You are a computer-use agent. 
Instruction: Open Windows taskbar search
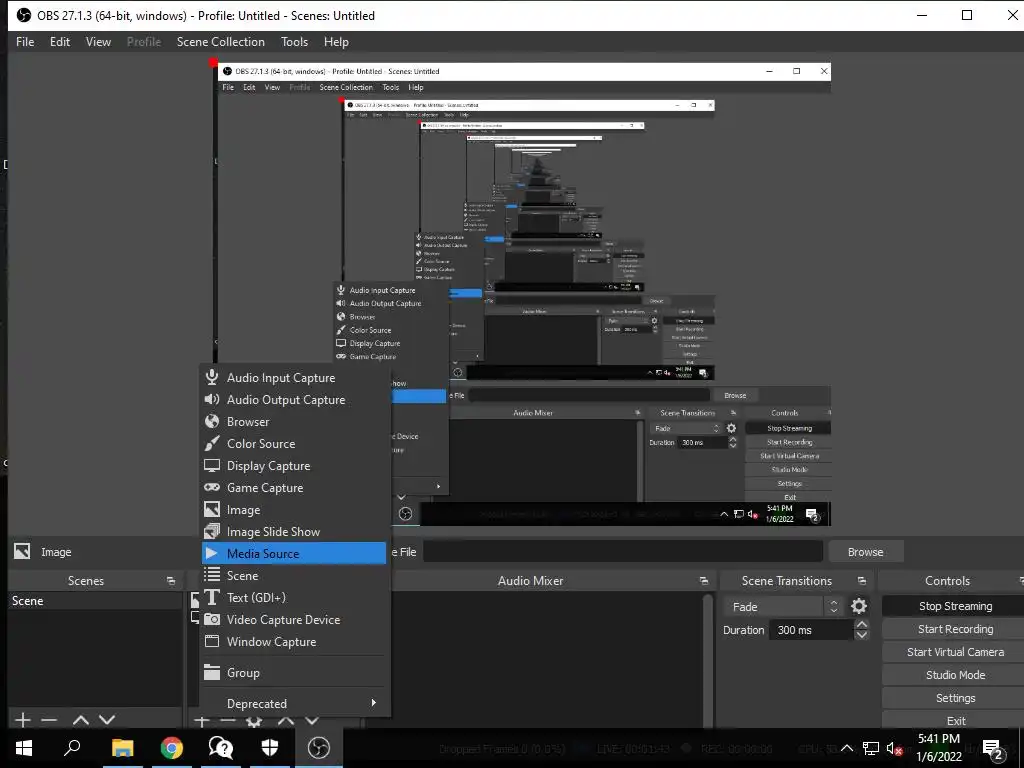point(72,748)
